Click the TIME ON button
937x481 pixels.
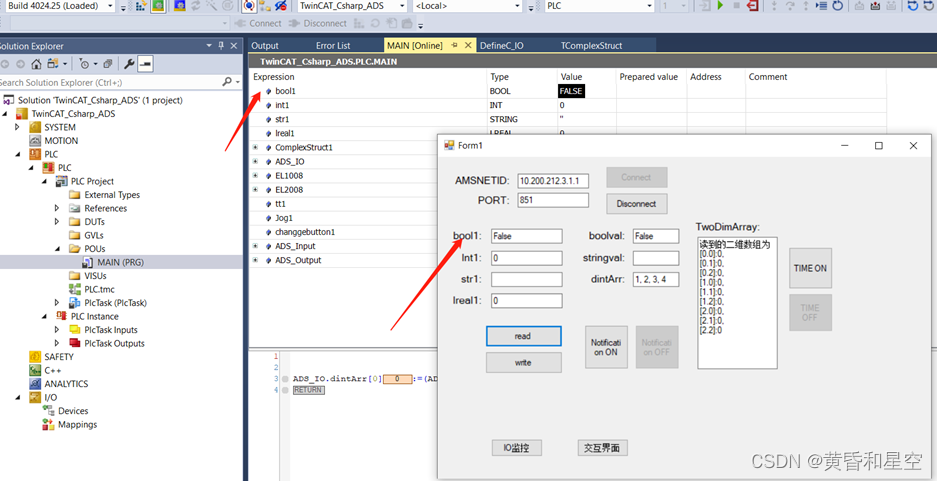[810, 268]
